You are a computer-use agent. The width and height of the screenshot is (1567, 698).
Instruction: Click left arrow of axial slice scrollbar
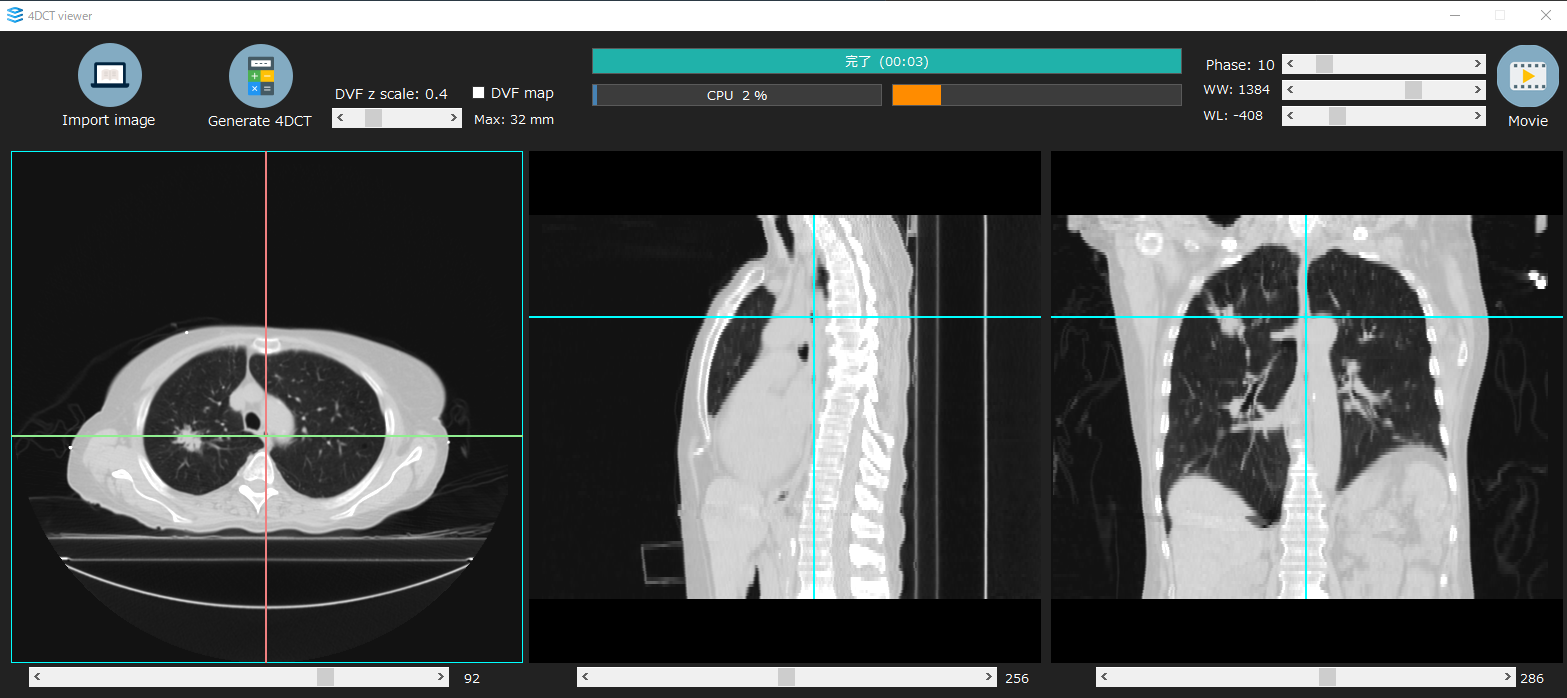38,677
